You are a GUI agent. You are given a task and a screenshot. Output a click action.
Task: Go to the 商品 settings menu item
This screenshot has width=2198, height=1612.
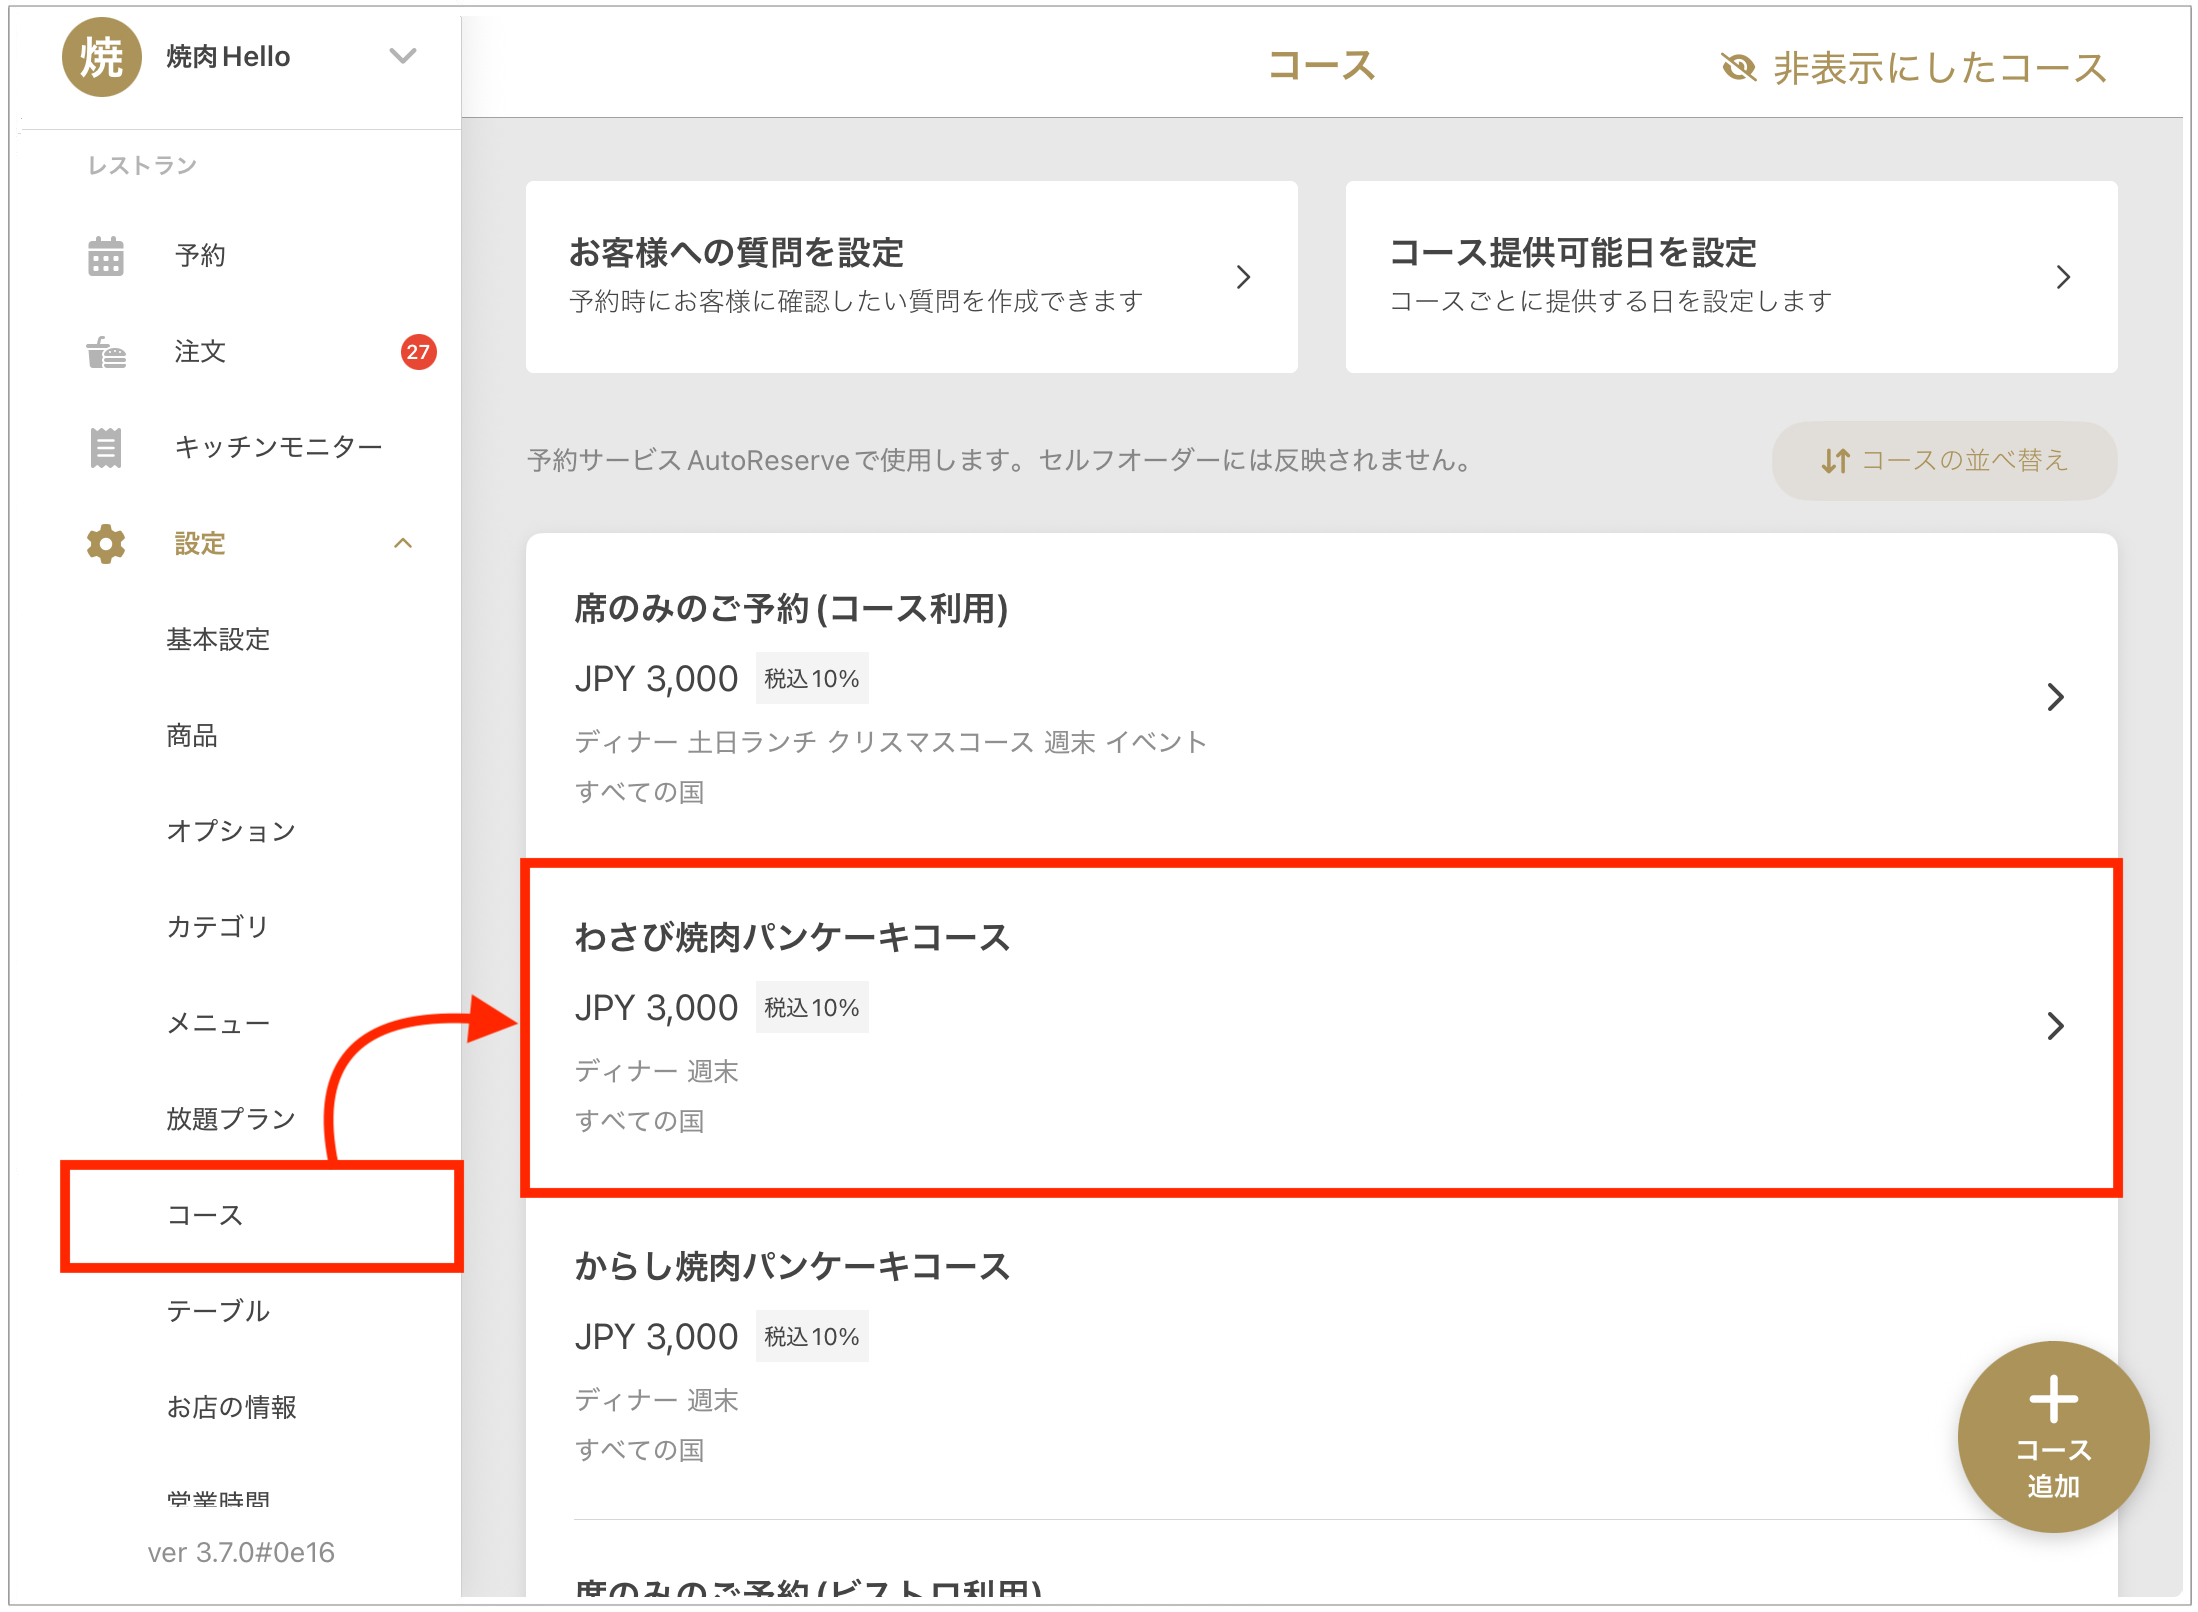(192, 736)
